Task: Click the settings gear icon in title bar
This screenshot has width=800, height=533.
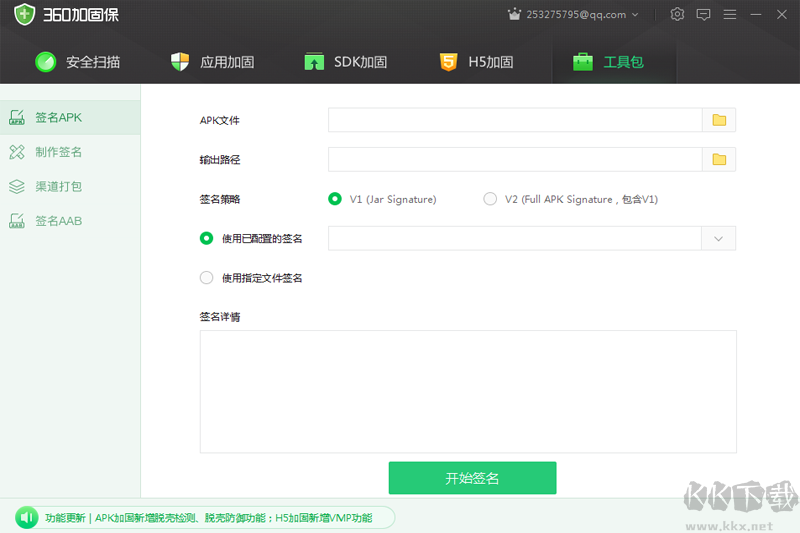Action: [x=677, y=14]
